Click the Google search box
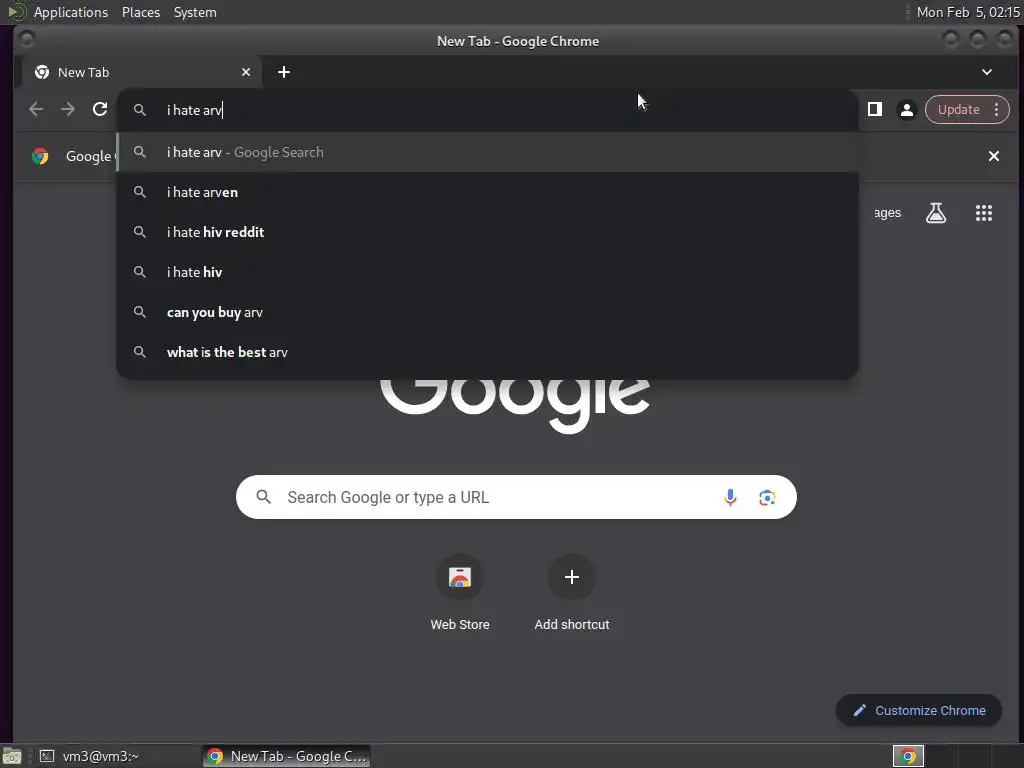The width and height of the screenshot is (1024, 768). (516, 497)
